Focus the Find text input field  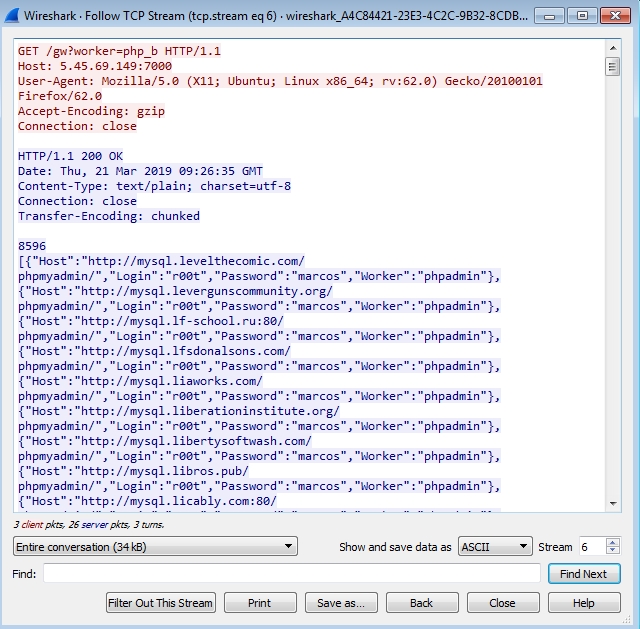click(292, 574)
